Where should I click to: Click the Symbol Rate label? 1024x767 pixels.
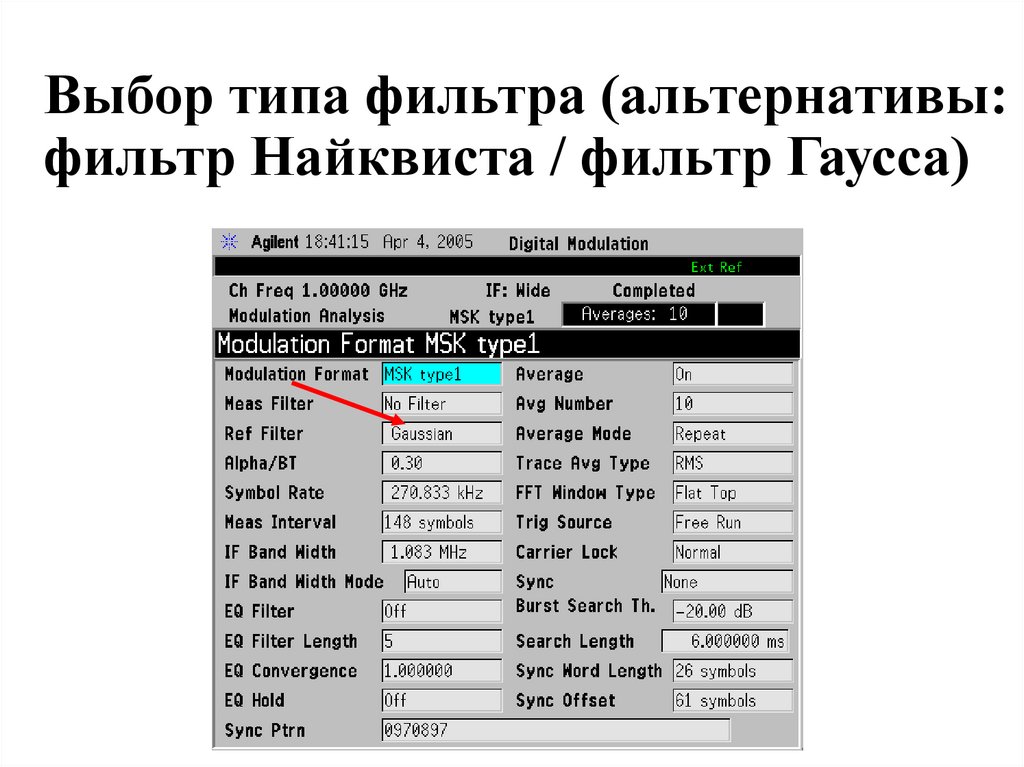pos(274,493)
